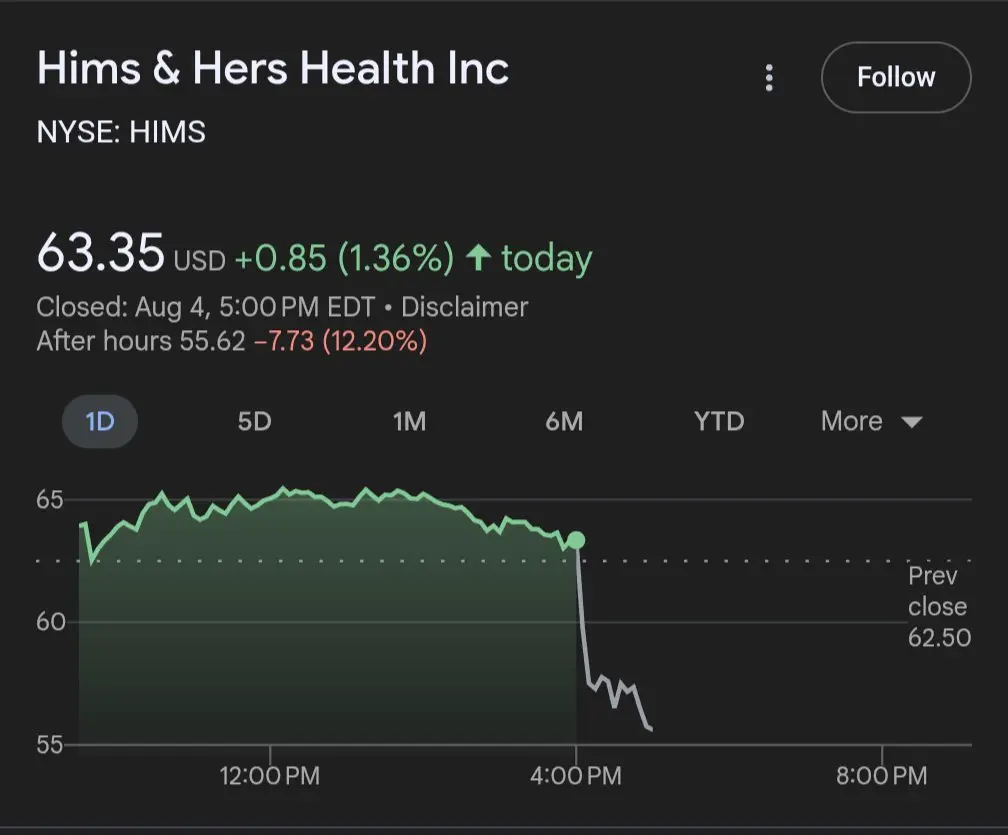Image resolution: width=1008 pixels, height=835 pixels.
Task: View the YTD chart range
Action: click(719, 422)
